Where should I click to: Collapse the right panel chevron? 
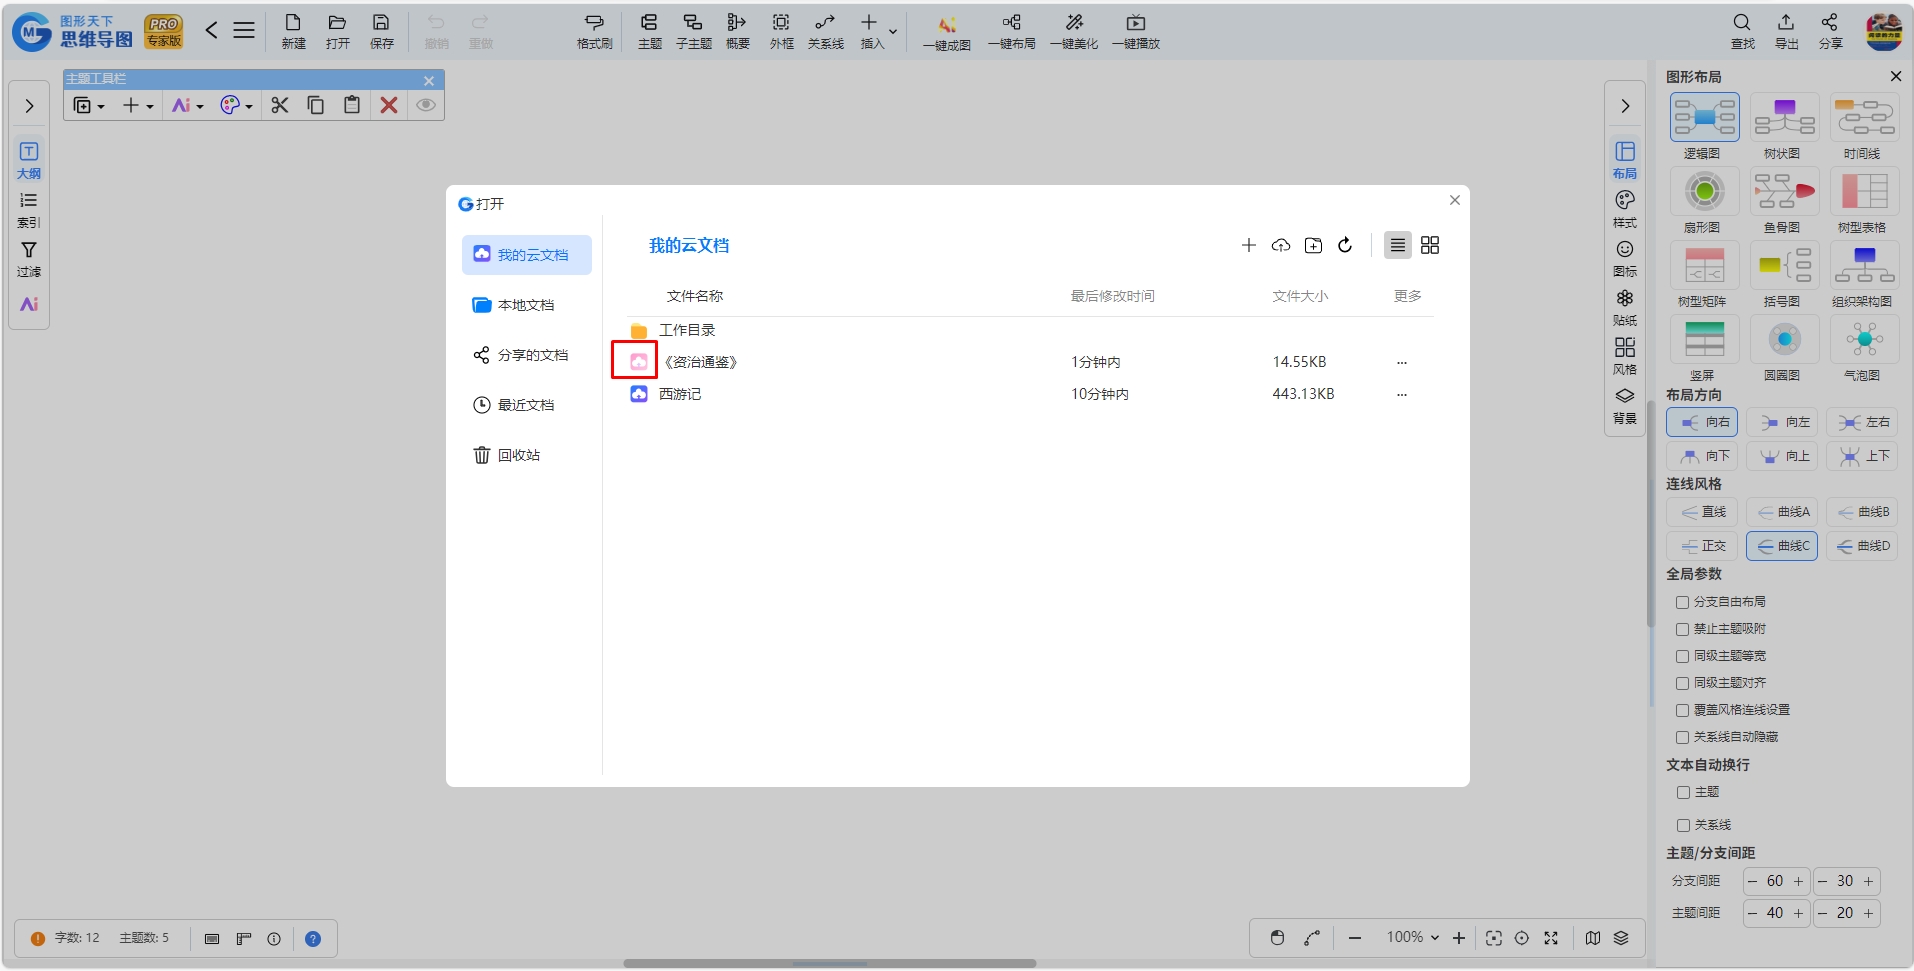pos(1625,106)
